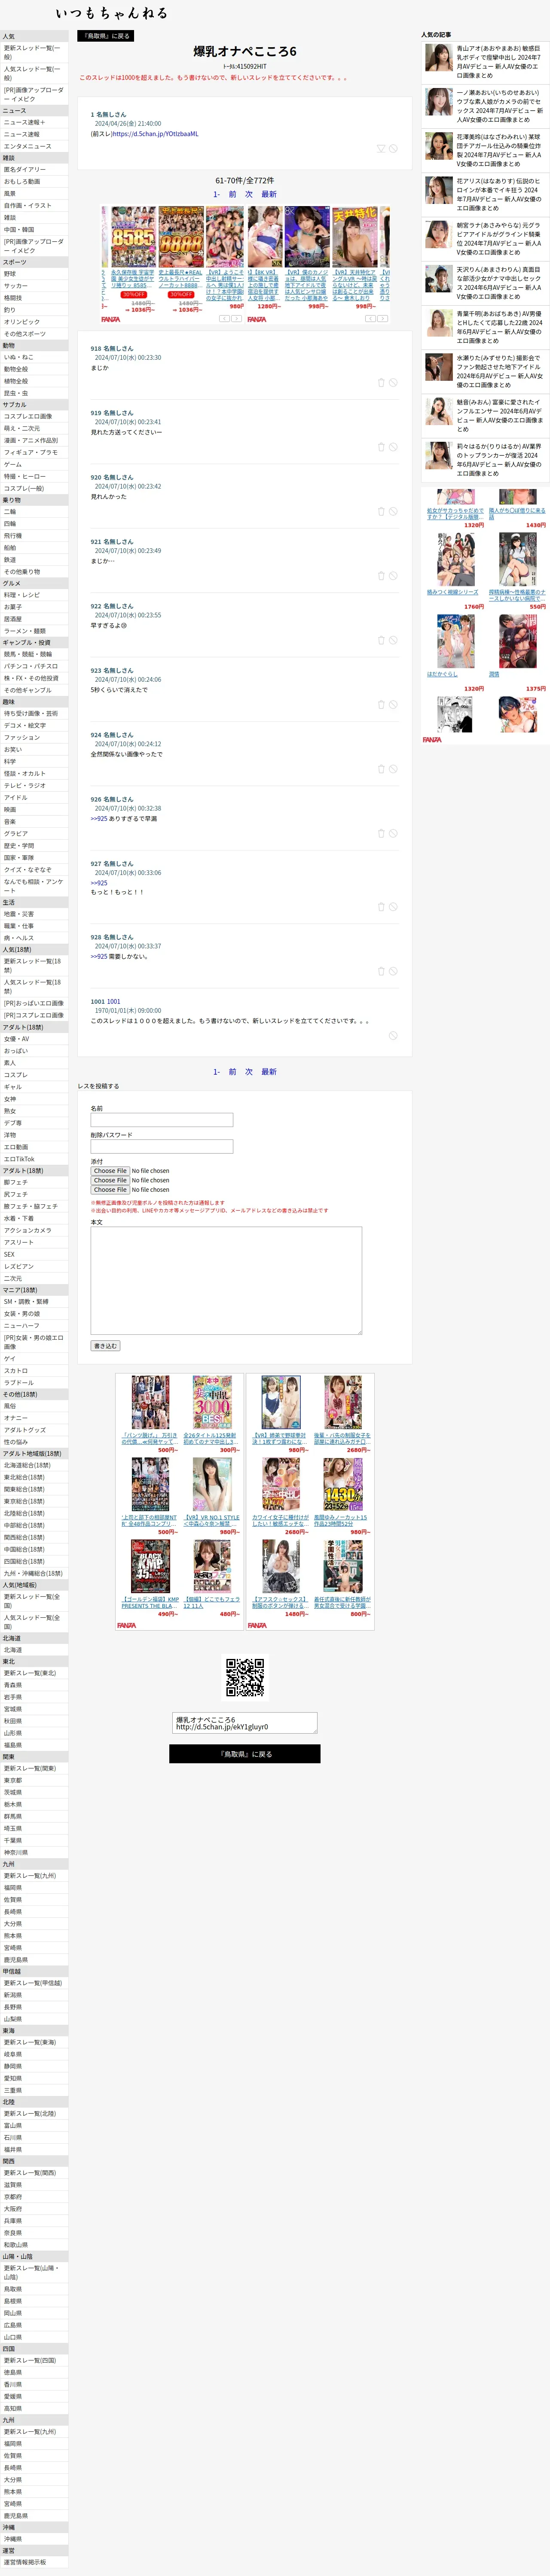The height and width of the screenshot is (2576, 550).
Task: Click the third Choose File button
Action: tap(110, 1190)
